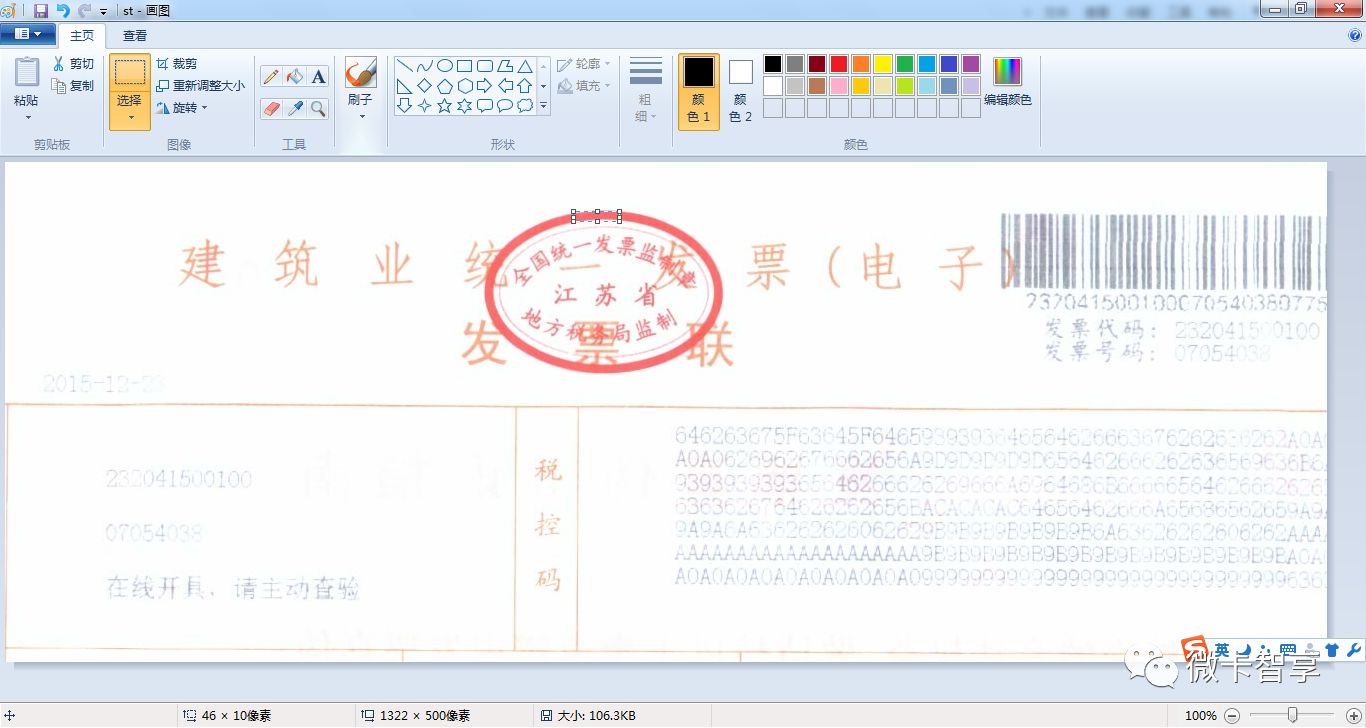Click the zoom out minus button

pos(1232,715)
